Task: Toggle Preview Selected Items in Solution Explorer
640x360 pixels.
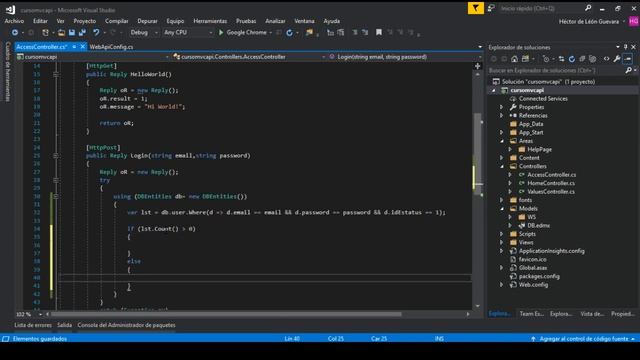Action: [628, 59]
